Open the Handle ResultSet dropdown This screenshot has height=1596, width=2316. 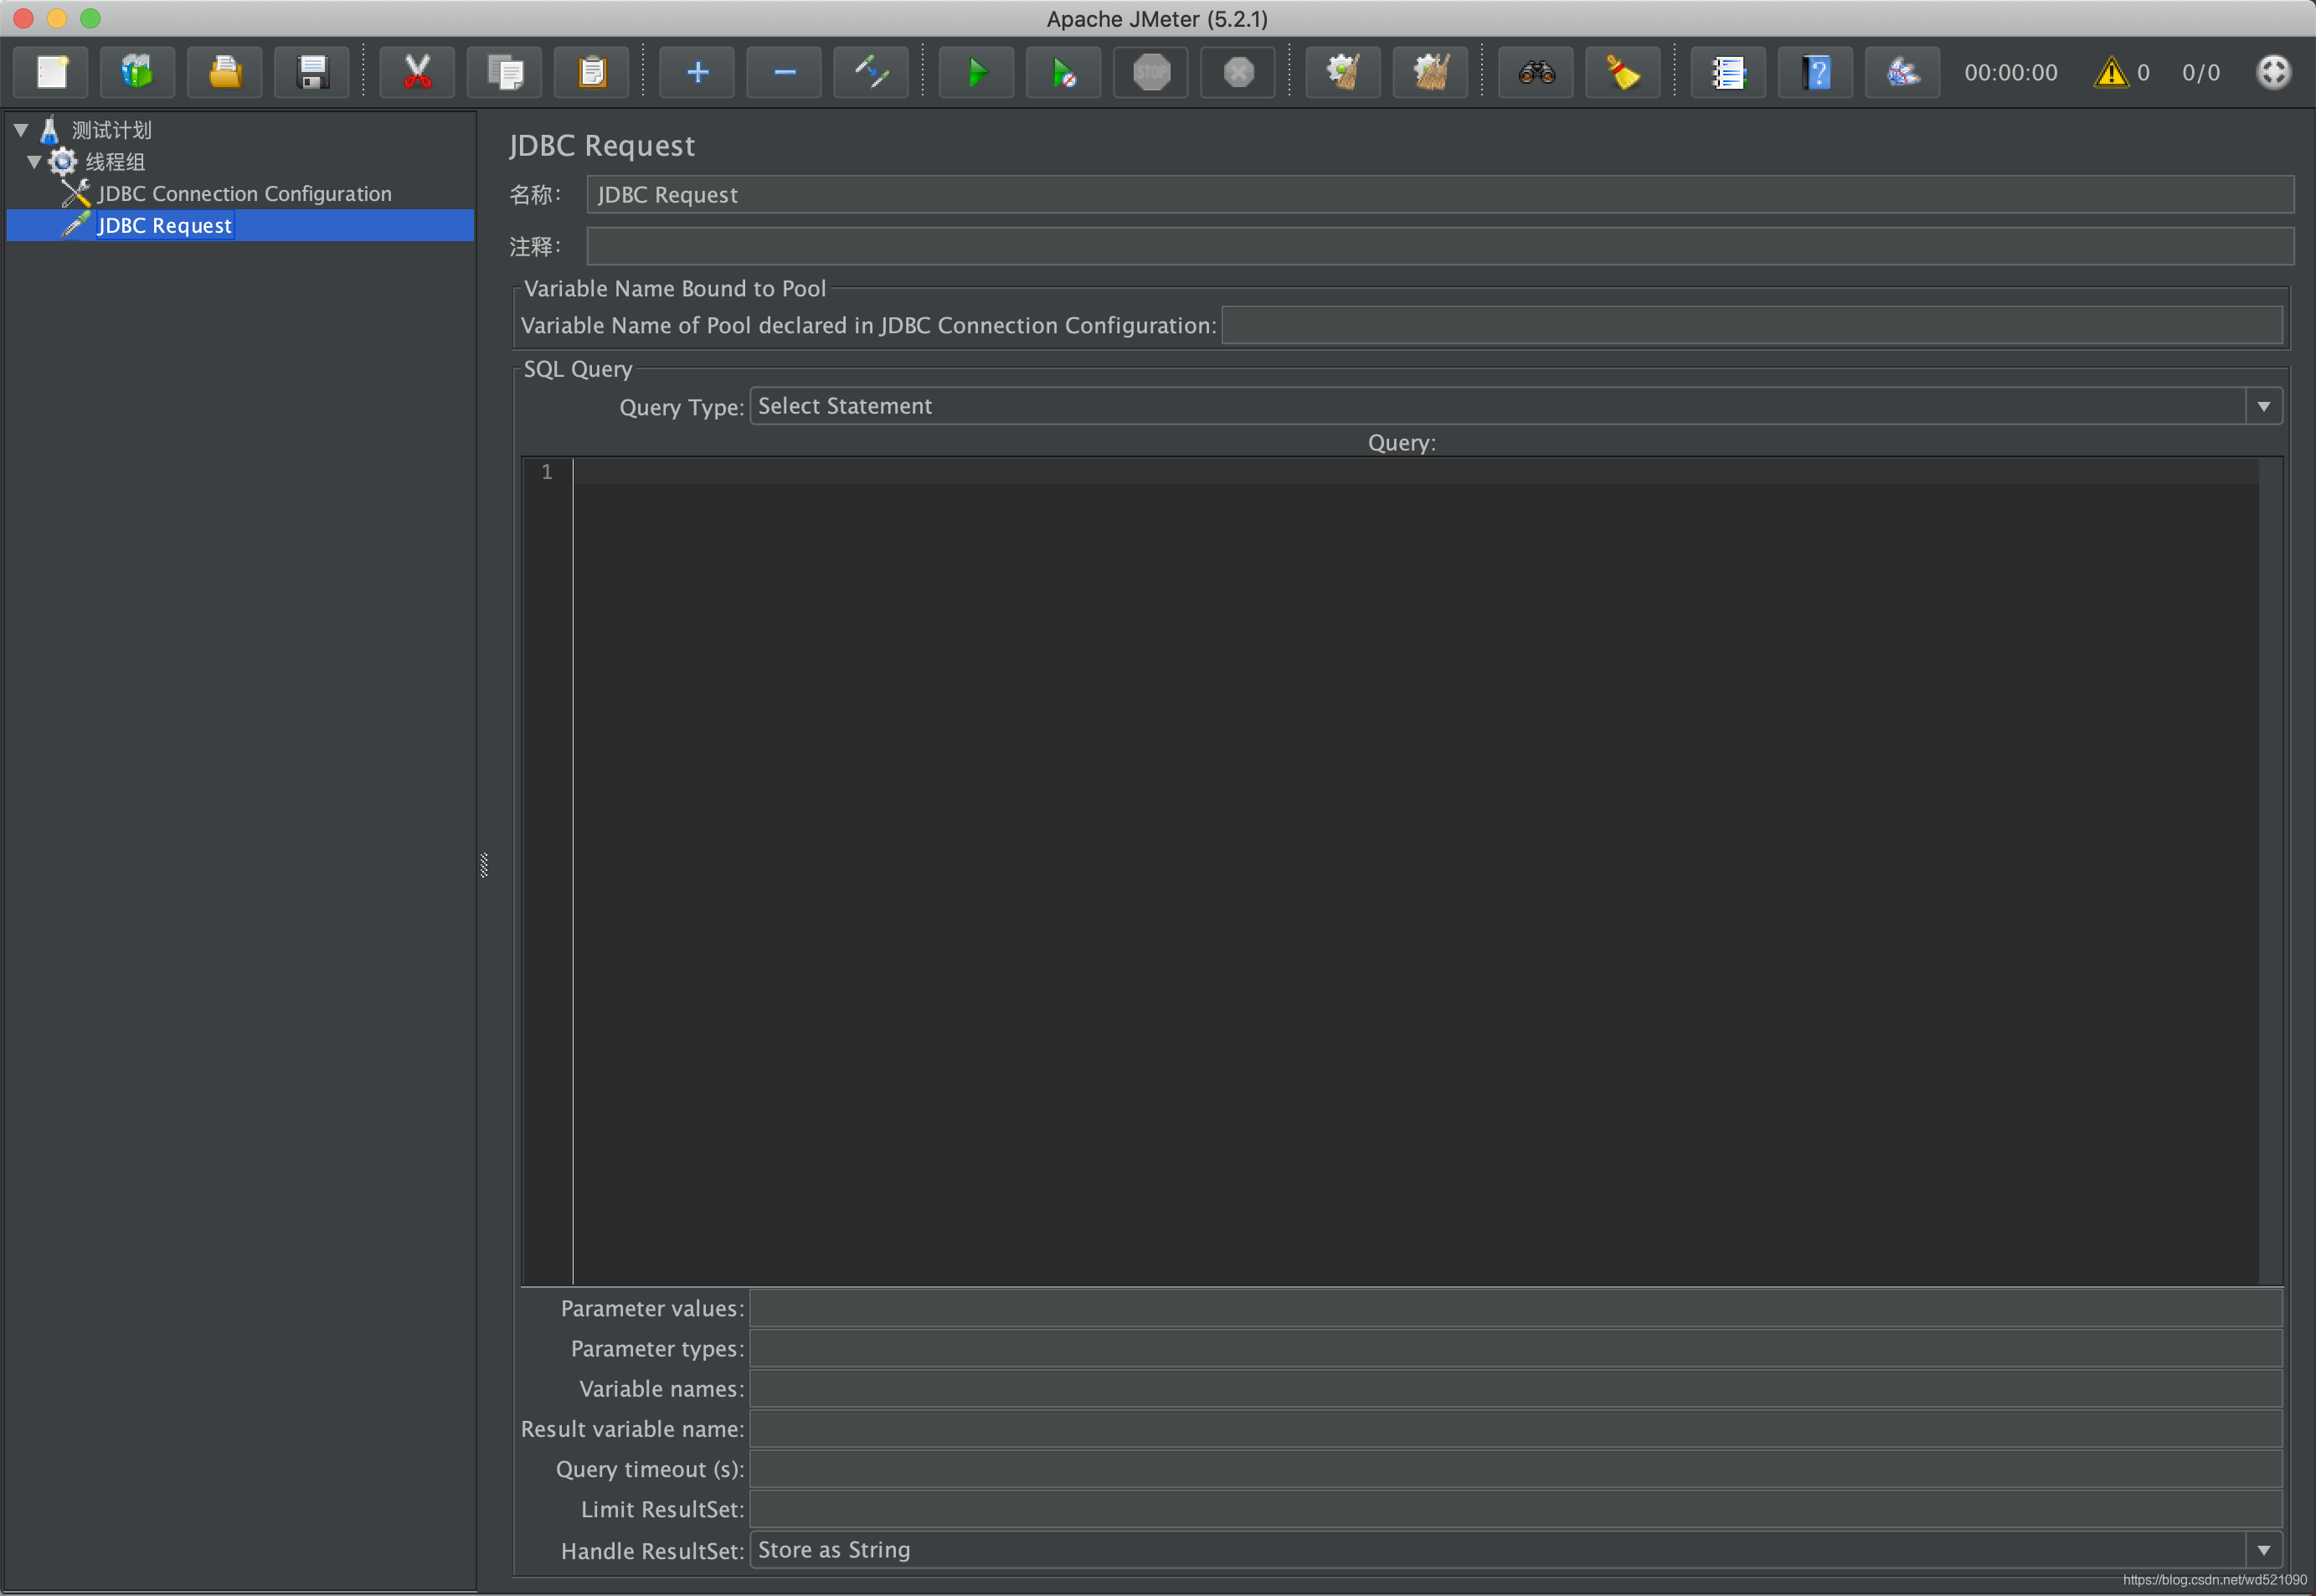pyautogui.click(x=2263, y=1550)
